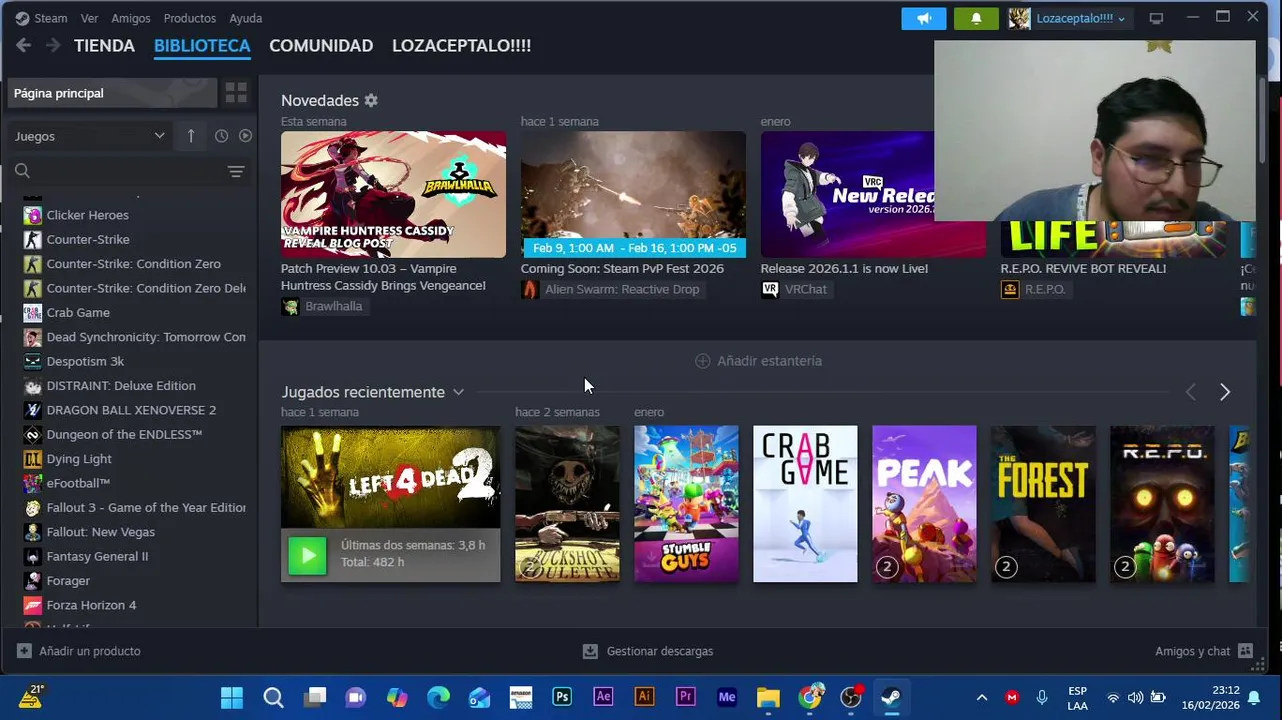Open Steam Big Picture monitor icon
This screenshot has height=720, width=1282.
[1156, 18]
